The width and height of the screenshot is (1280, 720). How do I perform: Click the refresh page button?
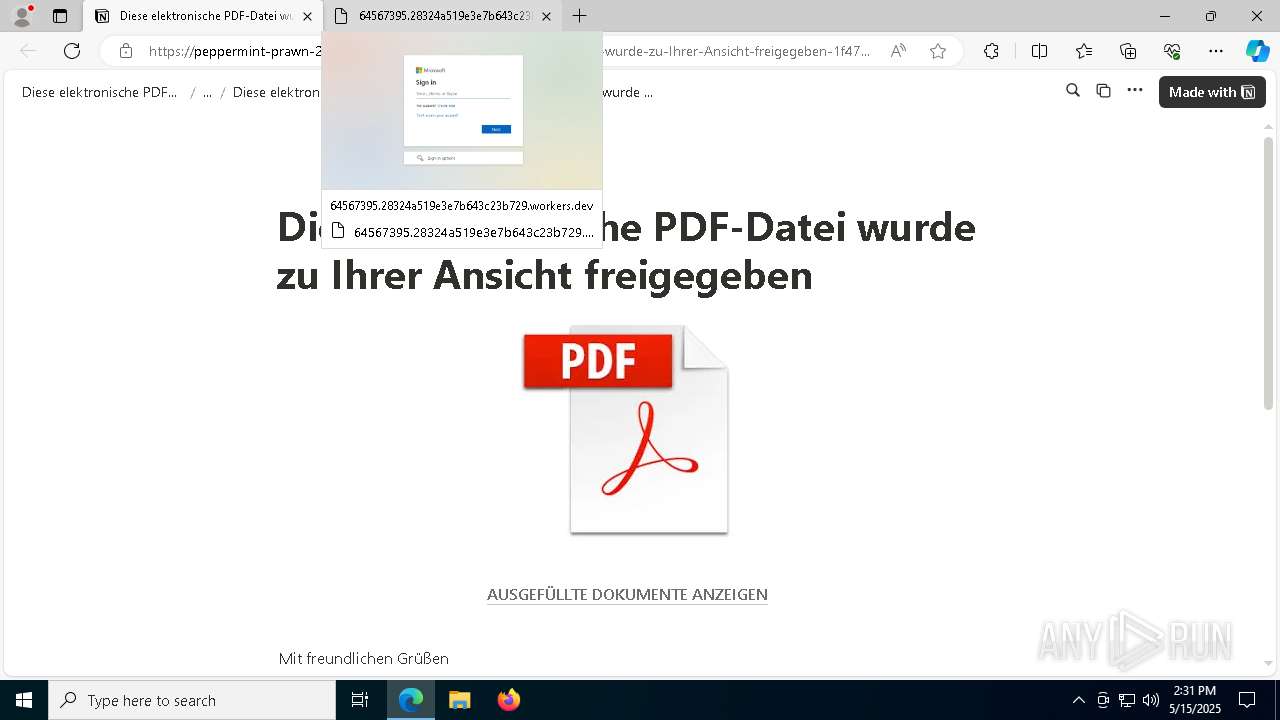click(x=72, y=51)
